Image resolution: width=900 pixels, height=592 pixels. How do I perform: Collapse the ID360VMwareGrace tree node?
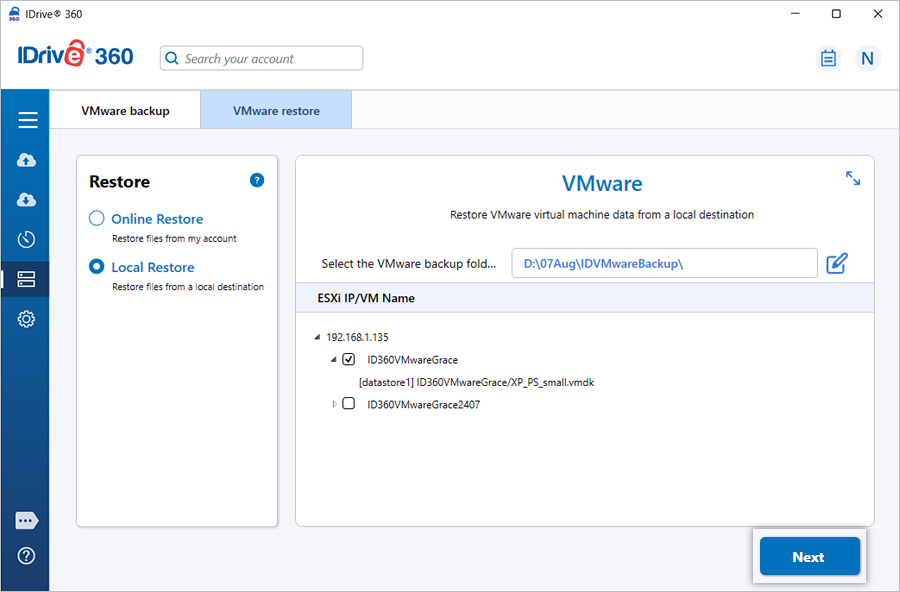[x=333, y=359]
